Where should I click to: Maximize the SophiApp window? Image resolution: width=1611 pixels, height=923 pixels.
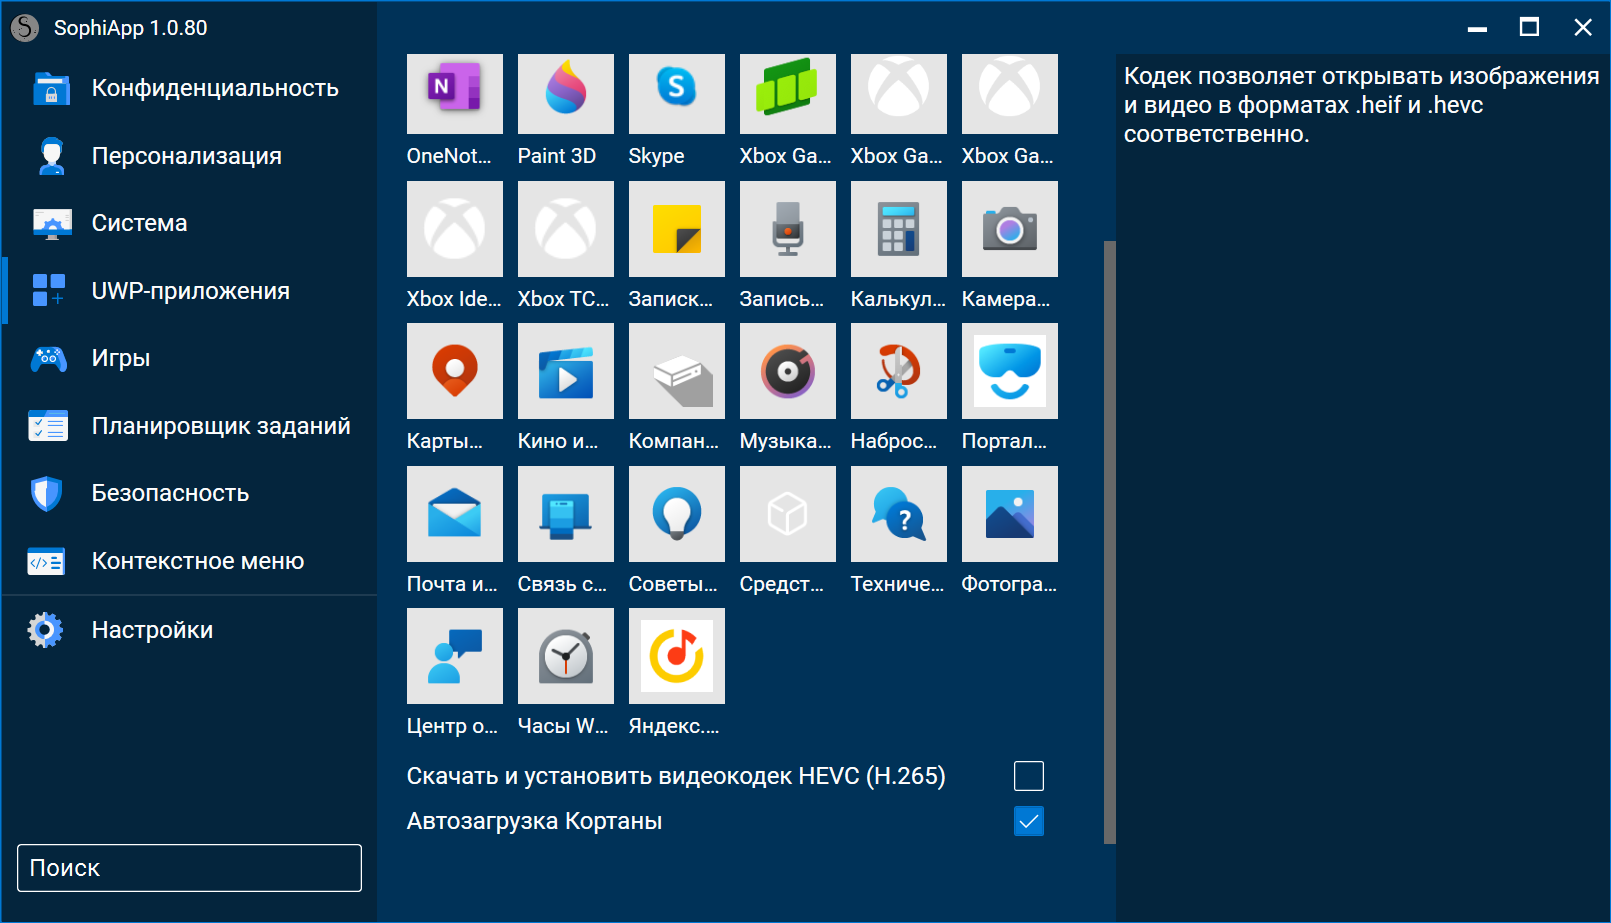pos(1529,28)
